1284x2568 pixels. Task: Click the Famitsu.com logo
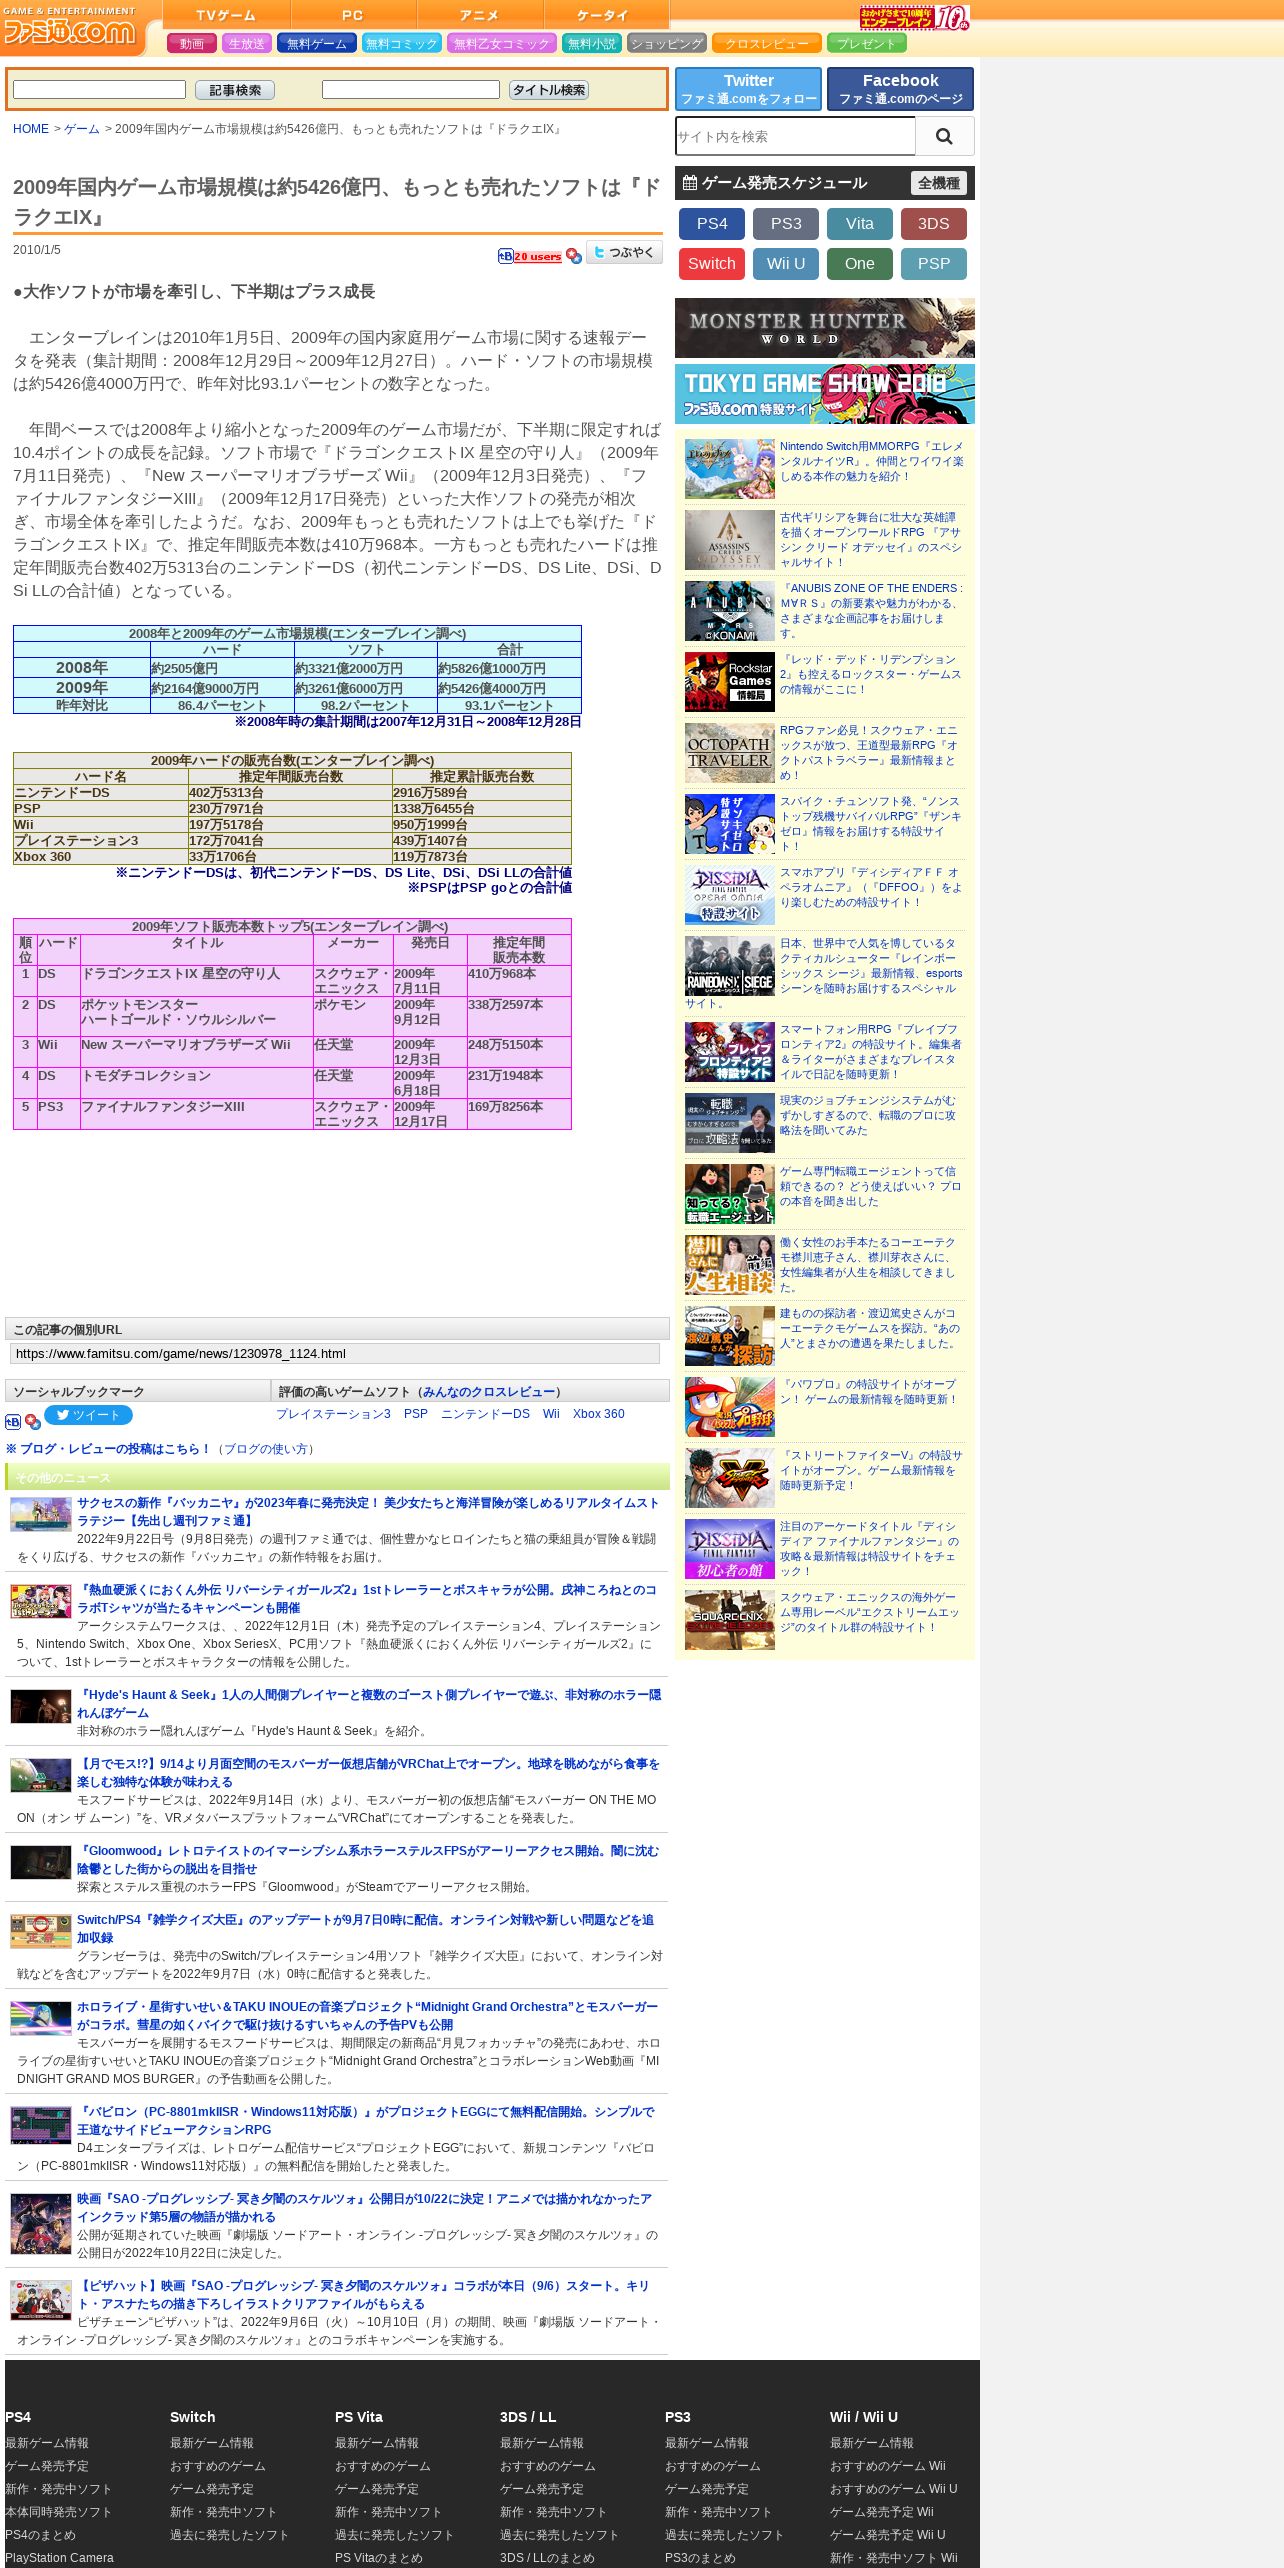pyautogui.click(x=70, y=30)
